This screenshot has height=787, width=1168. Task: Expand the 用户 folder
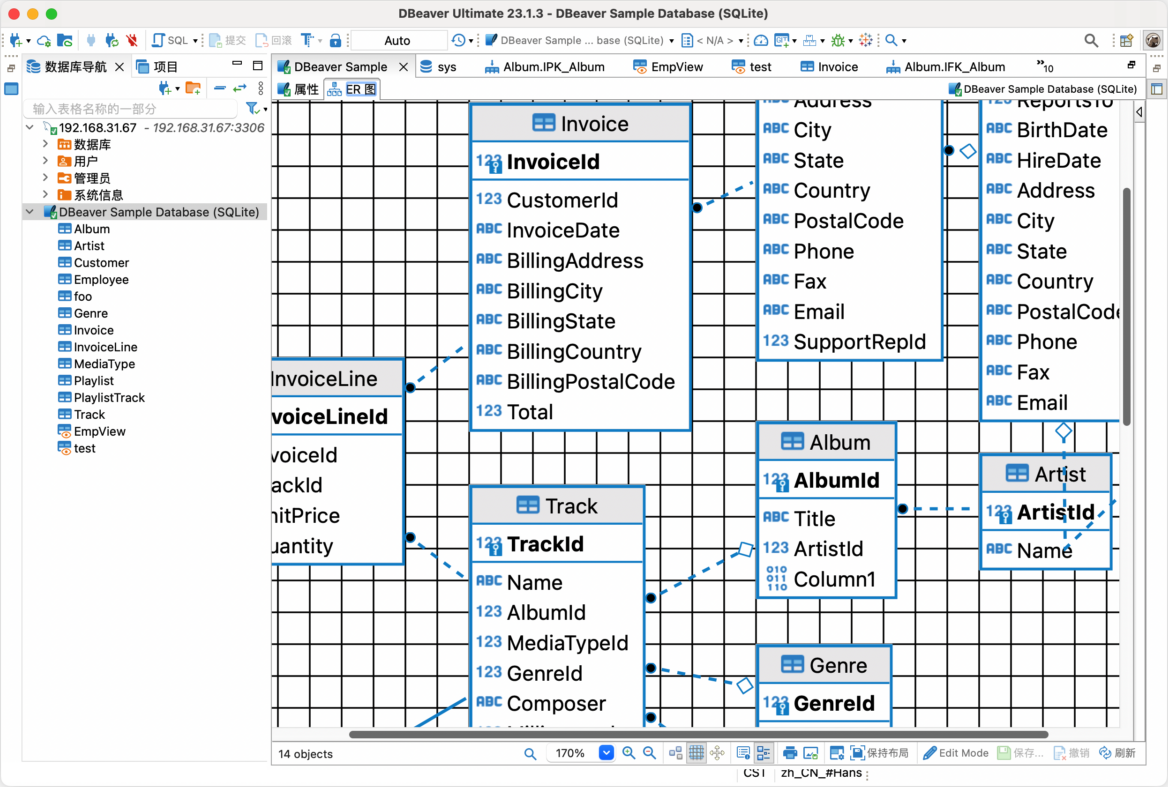(x=45, y=161)
